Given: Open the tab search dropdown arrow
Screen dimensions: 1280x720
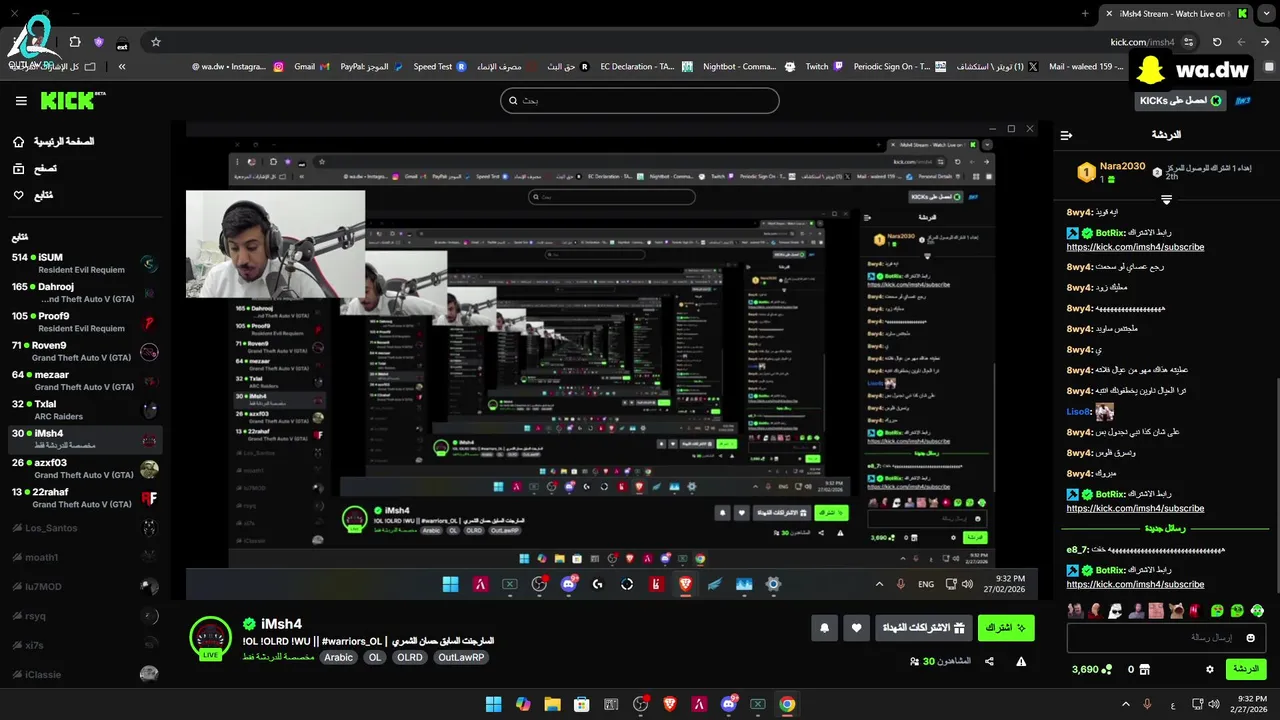Looking at the screenshot, I should tap(1267, 13).
